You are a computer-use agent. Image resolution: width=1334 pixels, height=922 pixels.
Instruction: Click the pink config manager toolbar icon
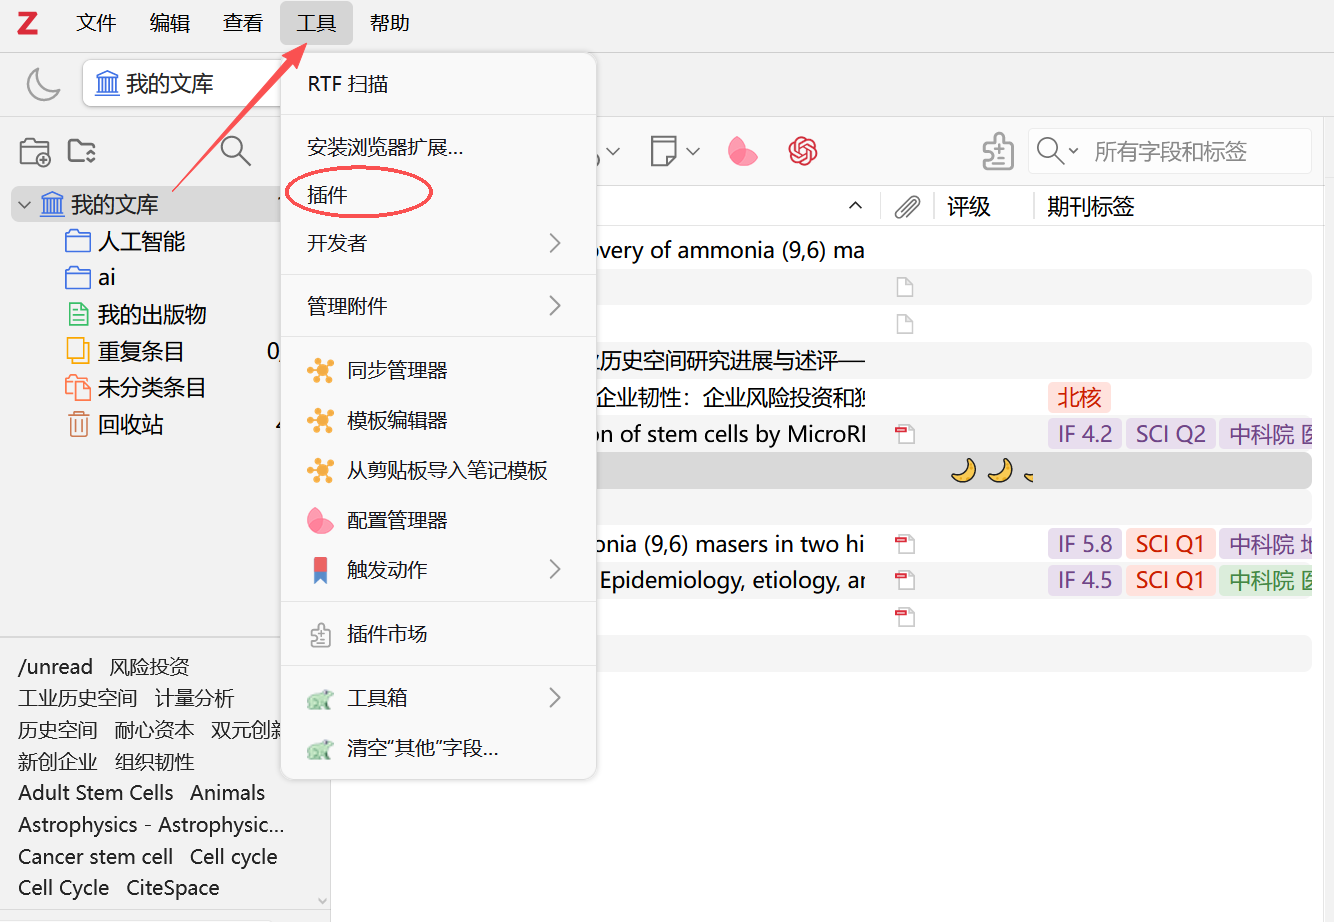pos(742,152)
